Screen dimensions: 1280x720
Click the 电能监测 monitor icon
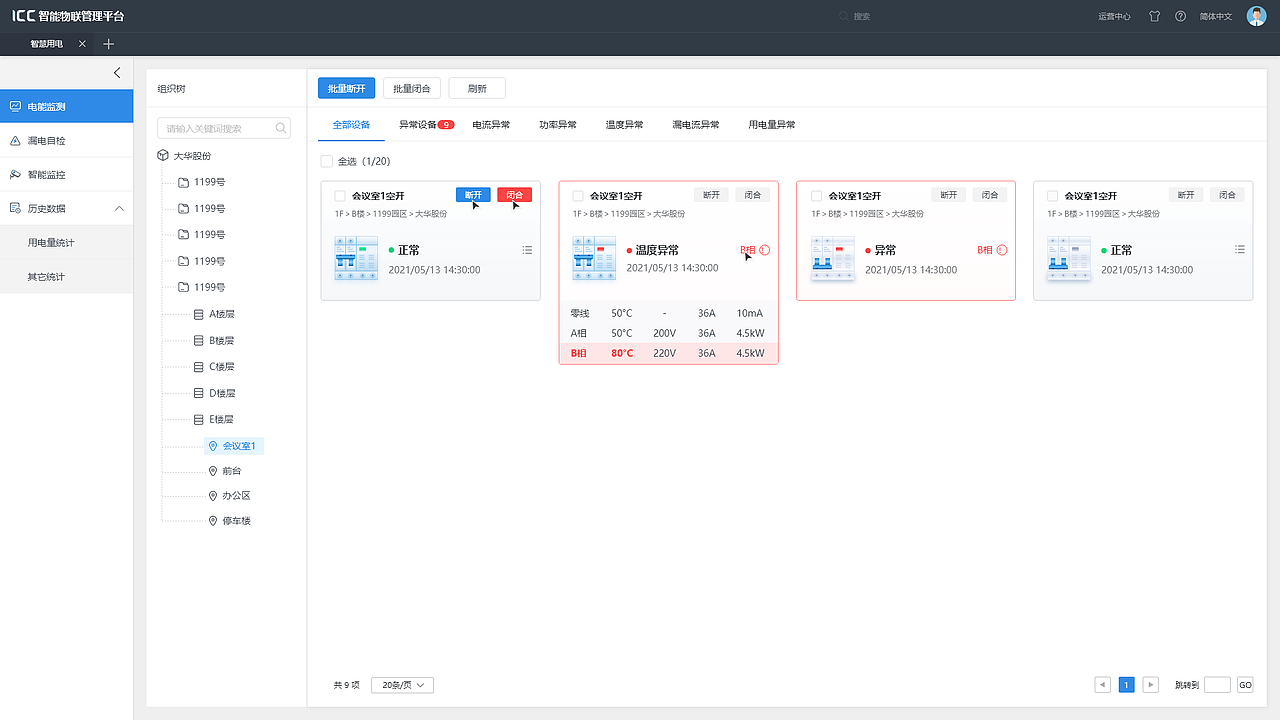(15, 106)
